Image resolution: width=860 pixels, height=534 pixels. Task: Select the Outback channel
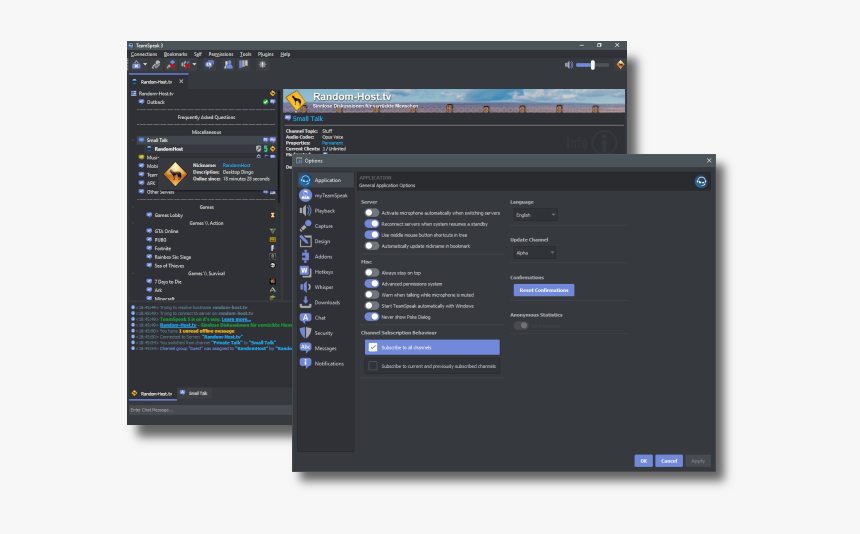click(x=155, y=102)
